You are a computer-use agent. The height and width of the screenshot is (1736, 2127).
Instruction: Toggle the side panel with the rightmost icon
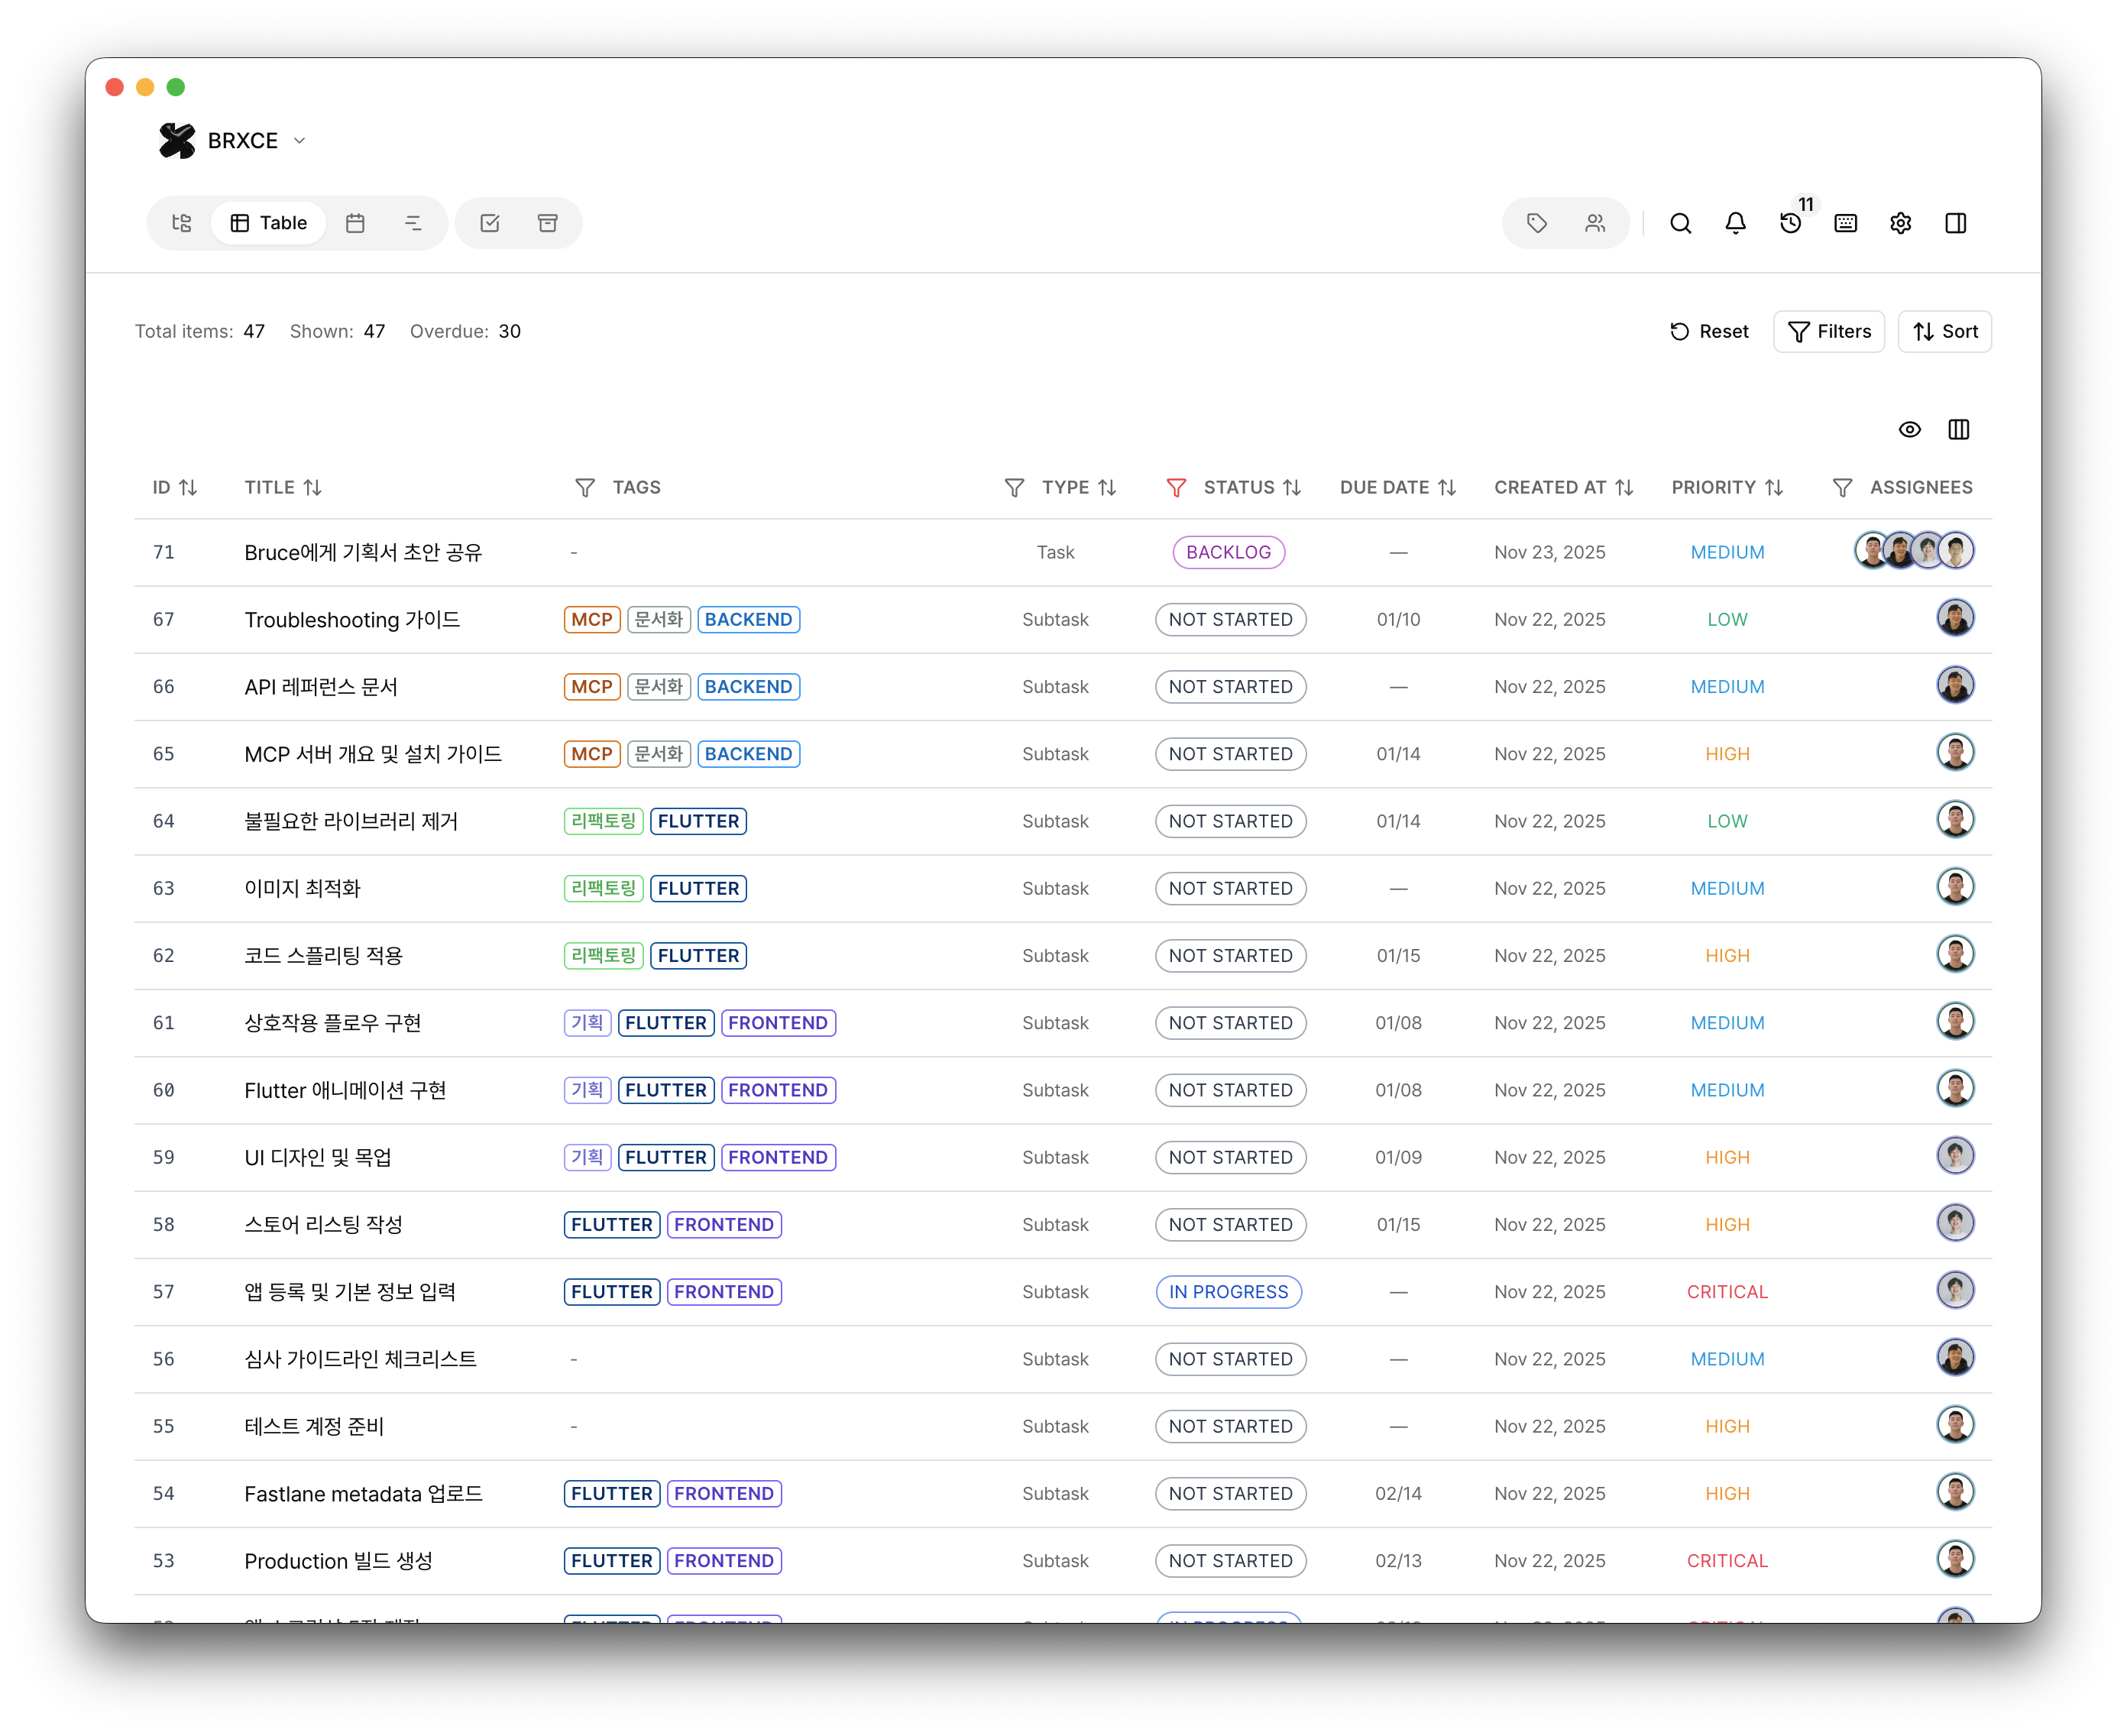(x=1956, y=223)
